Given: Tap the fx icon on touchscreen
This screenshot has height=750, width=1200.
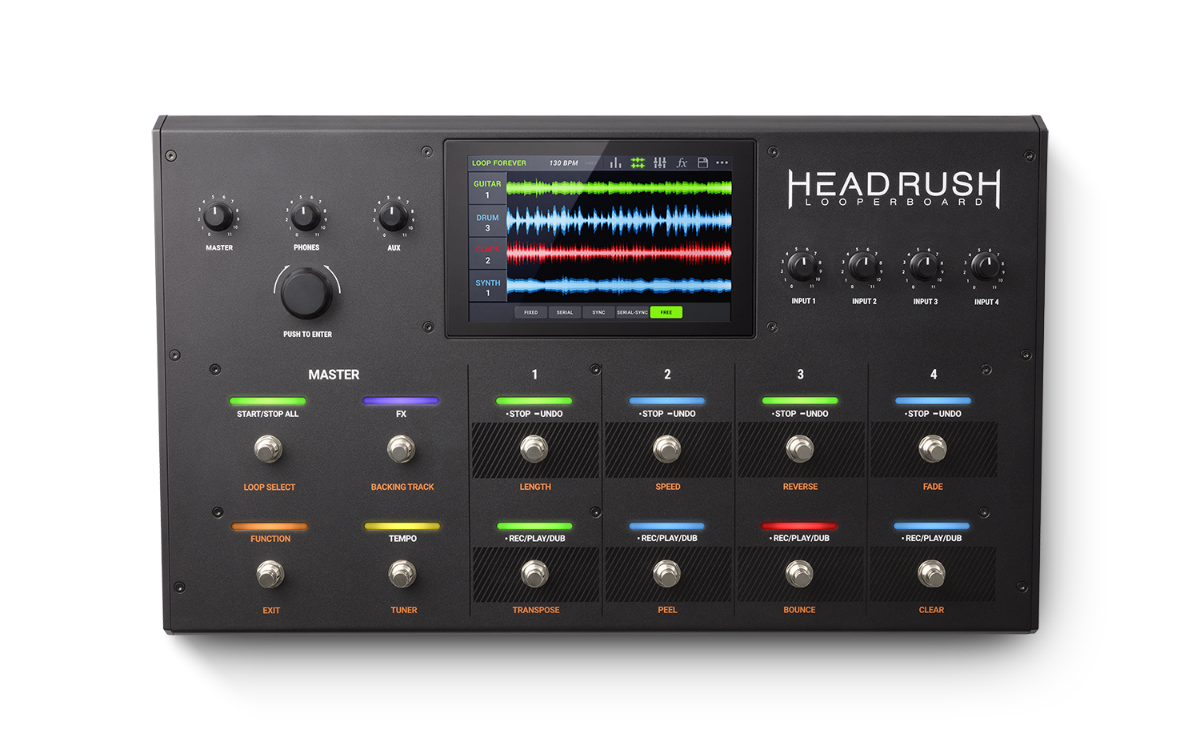Looking at the screenshot, I should click(682, 162).
